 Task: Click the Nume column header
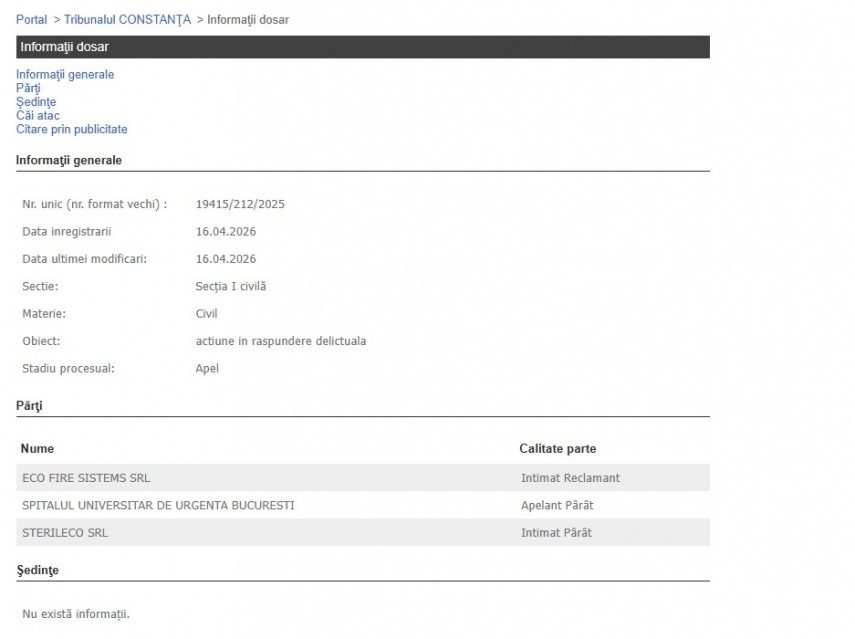[37, 449]
